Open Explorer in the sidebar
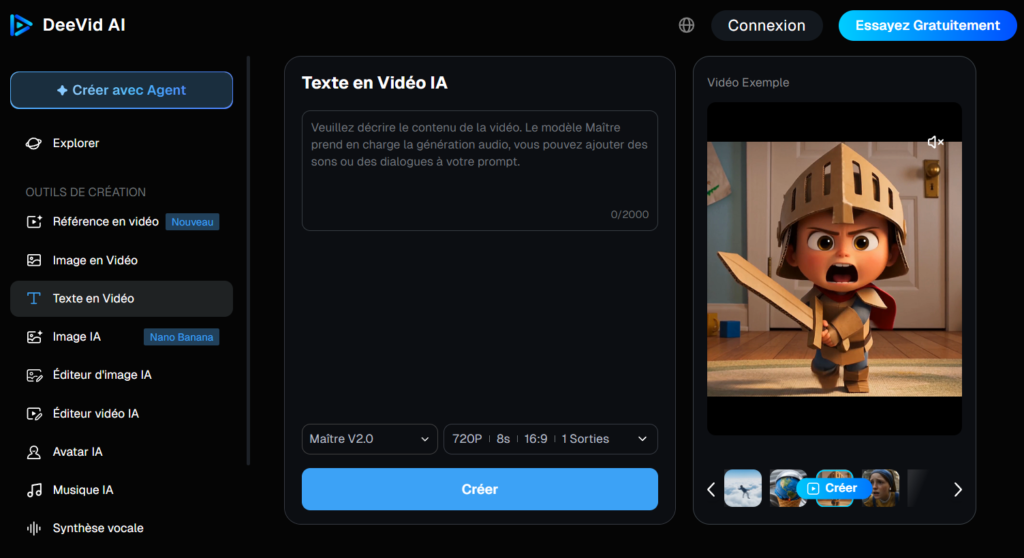1024x558 pixels. coord(121,143)
